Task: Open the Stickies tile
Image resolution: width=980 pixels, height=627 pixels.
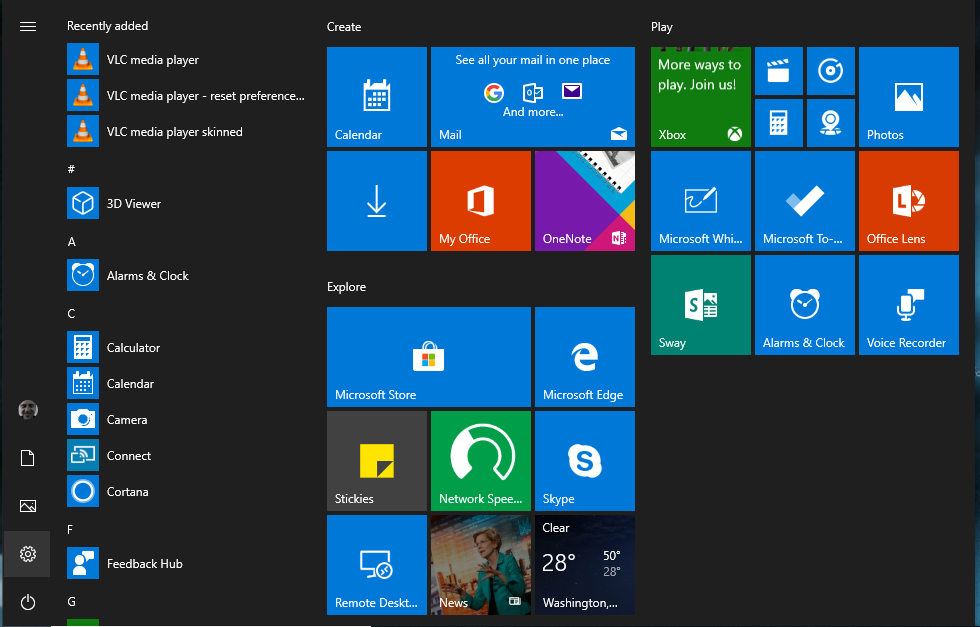Action: click(x=377, y=461)
